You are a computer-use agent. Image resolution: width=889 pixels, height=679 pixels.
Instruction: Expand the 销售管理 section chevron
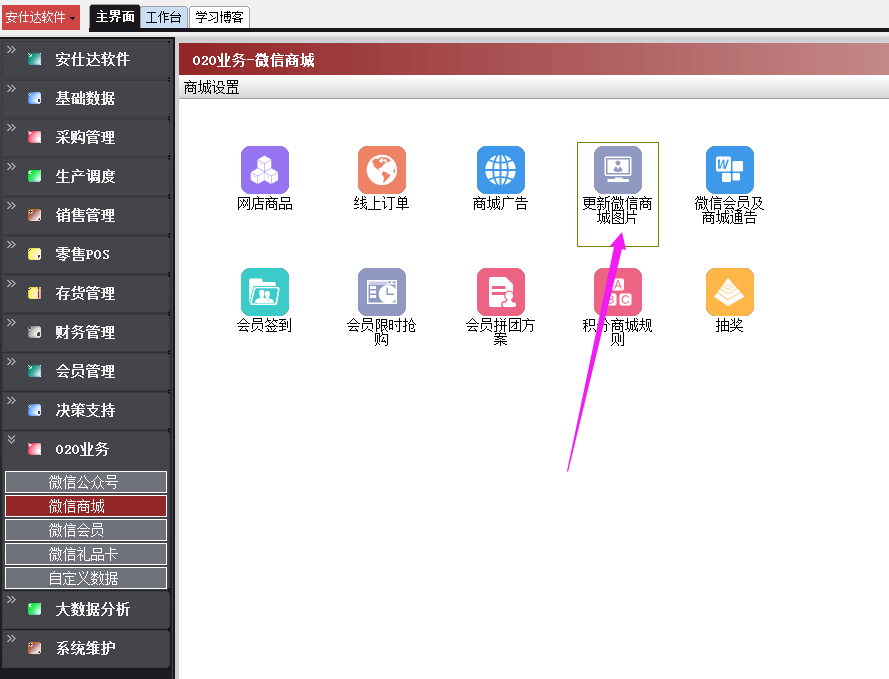pyautogui.click(x=11, y=206)
